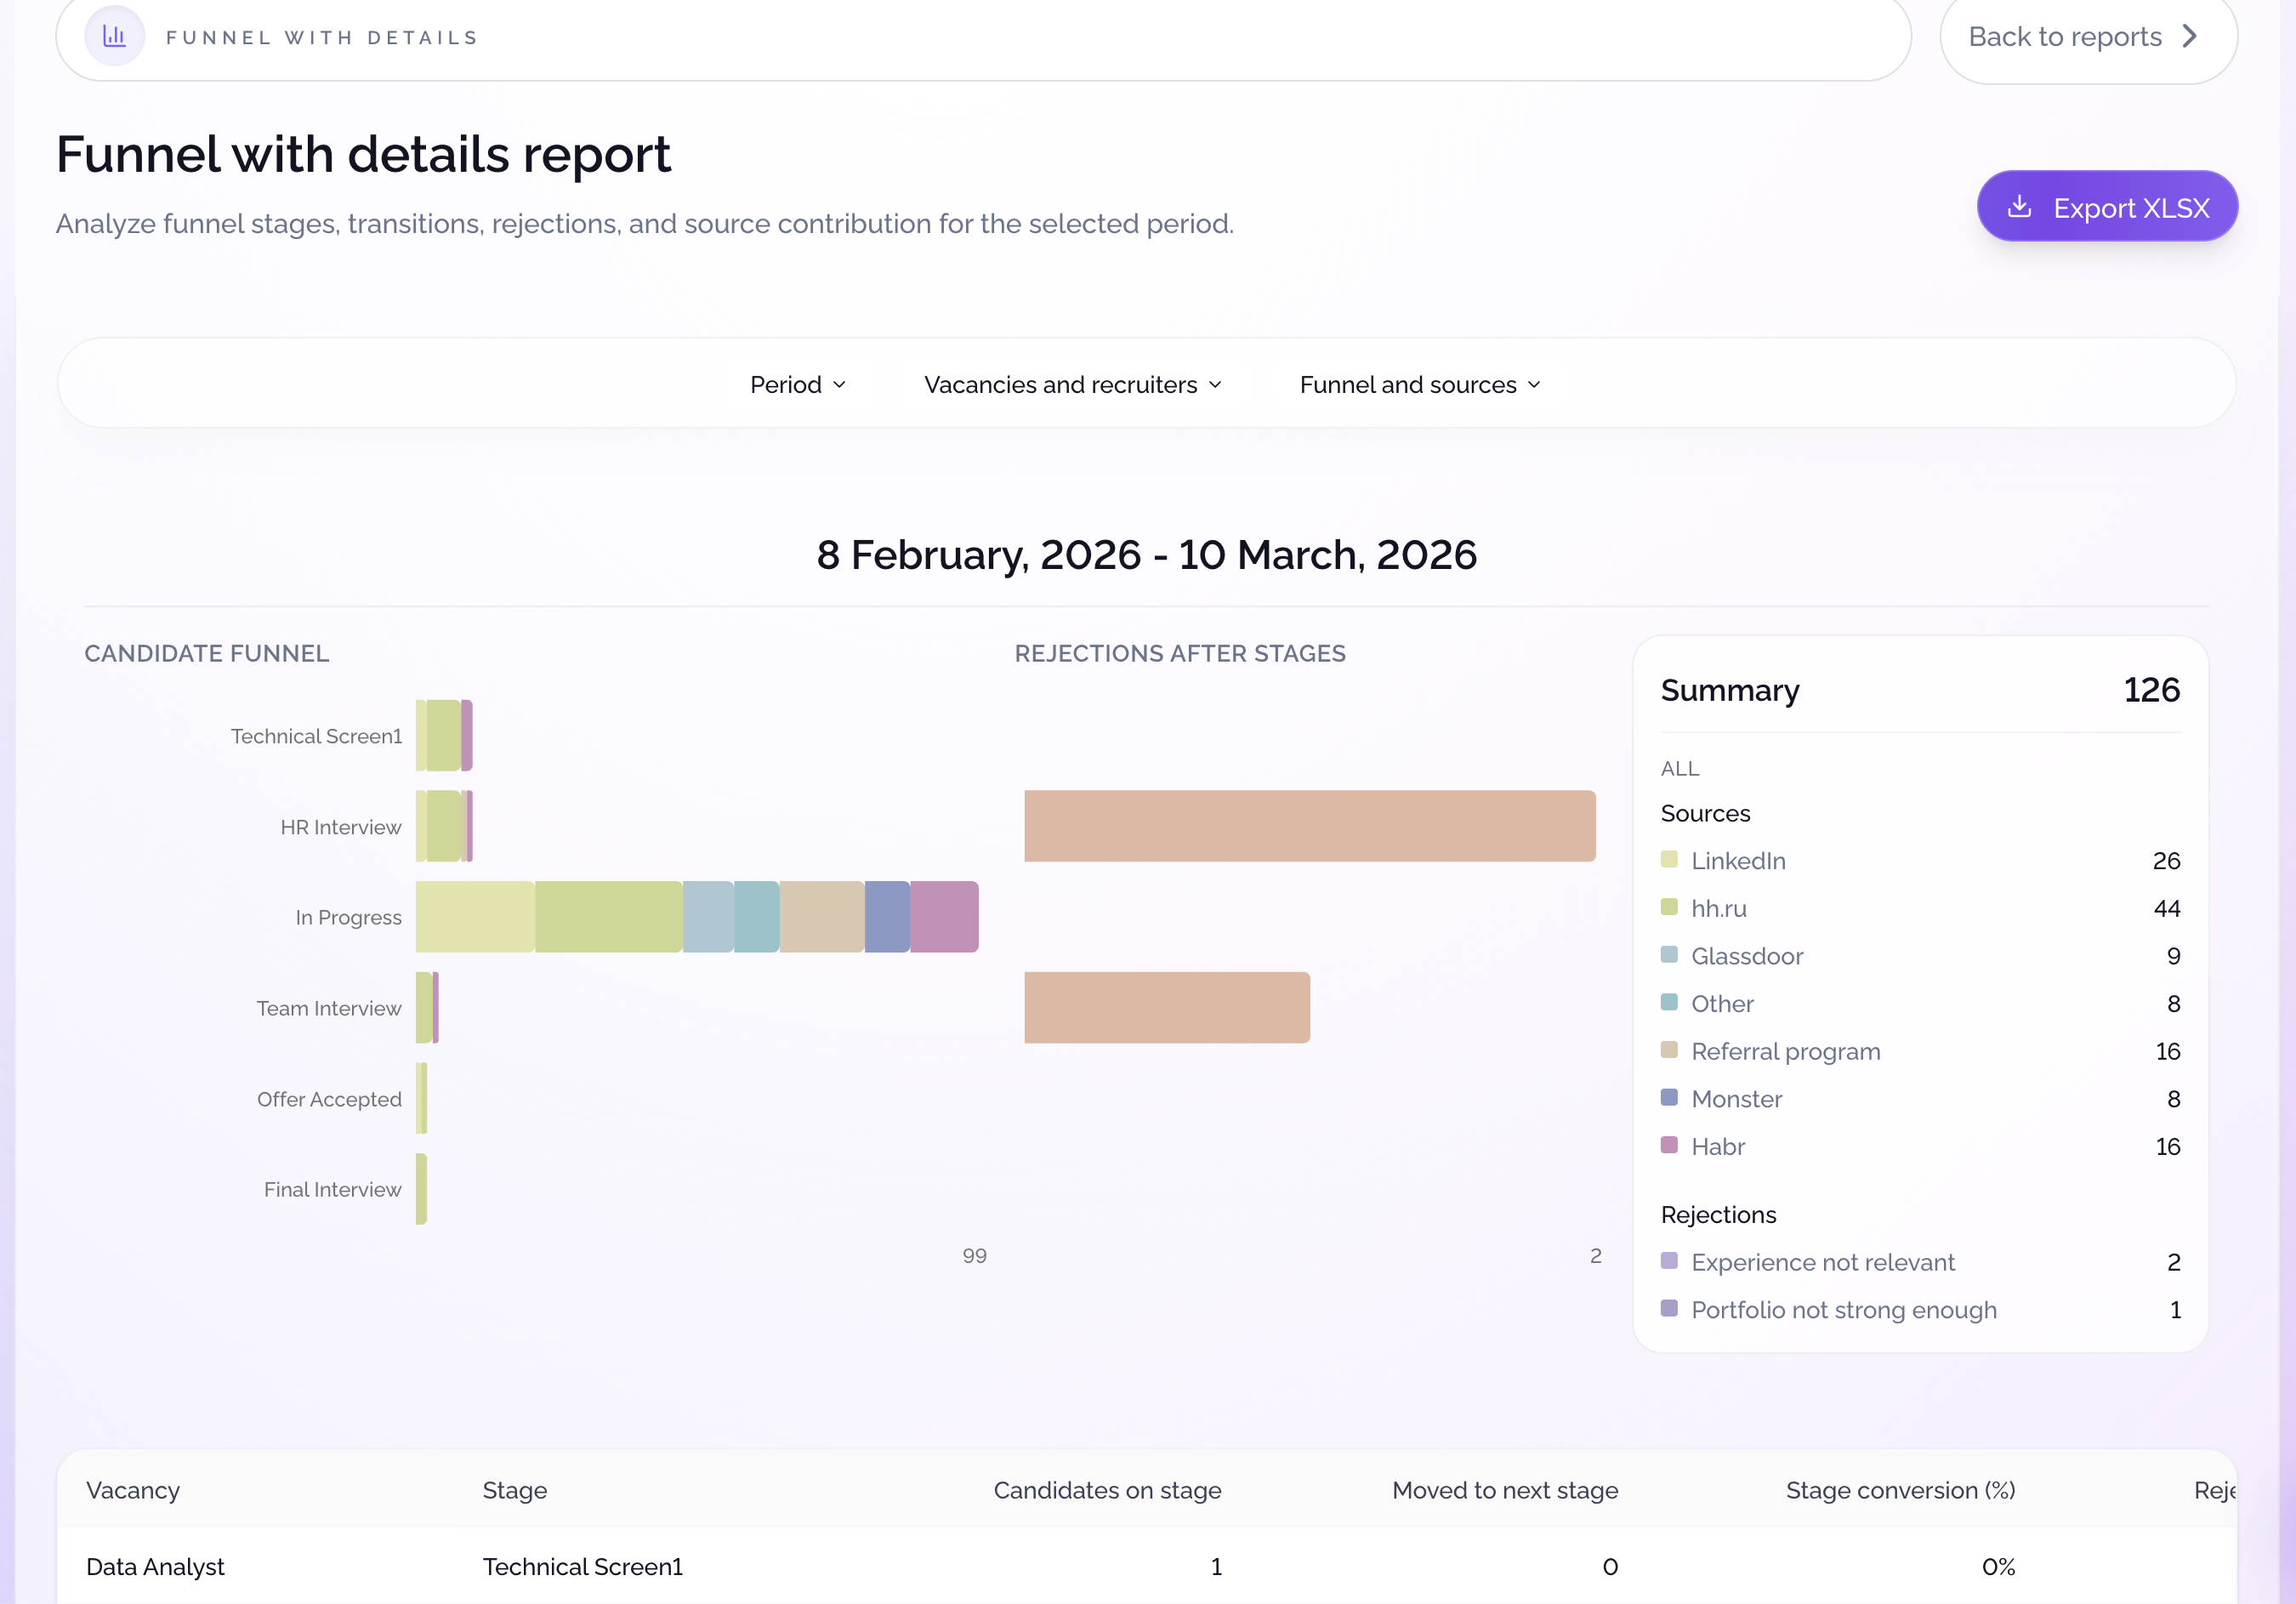Screen dimensions: 2296x1604
Task: Expand Vacancies and recruiters filter
Action: click(x=1072, y=385)
